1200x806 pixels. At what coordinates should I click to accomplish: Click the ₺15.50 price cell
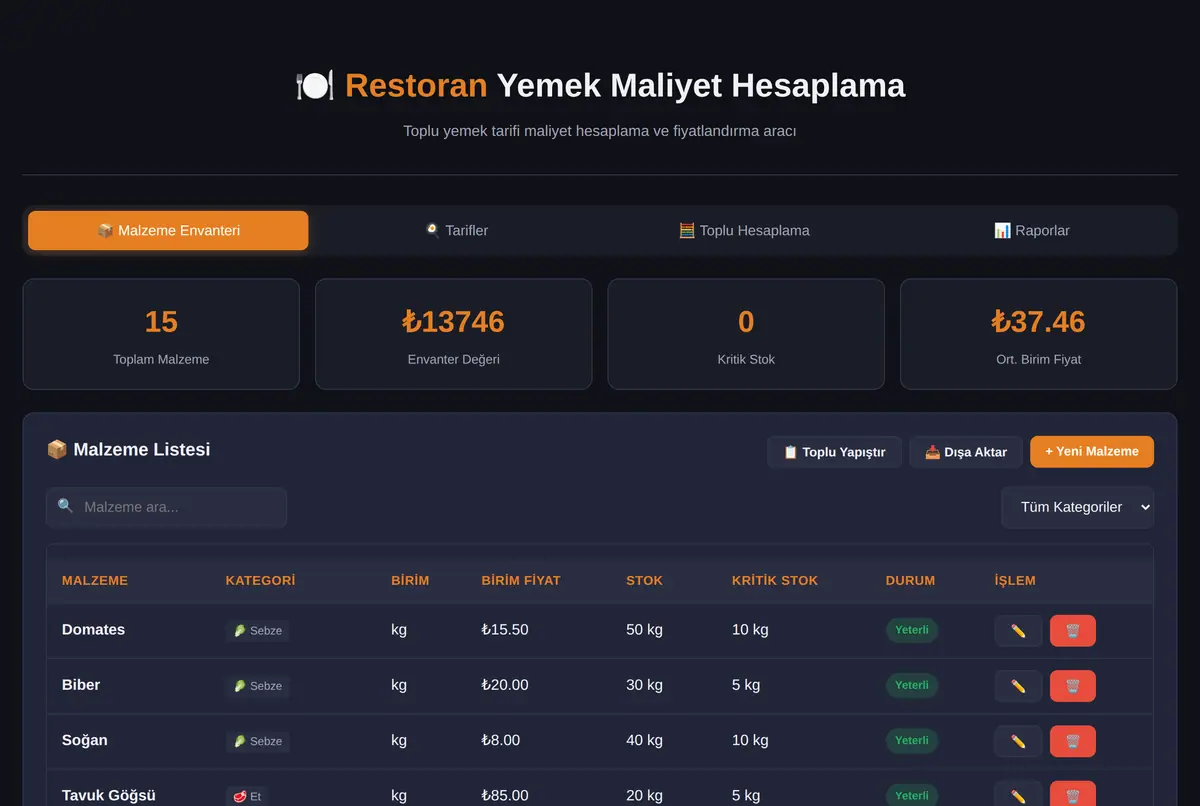(x=505, y=630)
